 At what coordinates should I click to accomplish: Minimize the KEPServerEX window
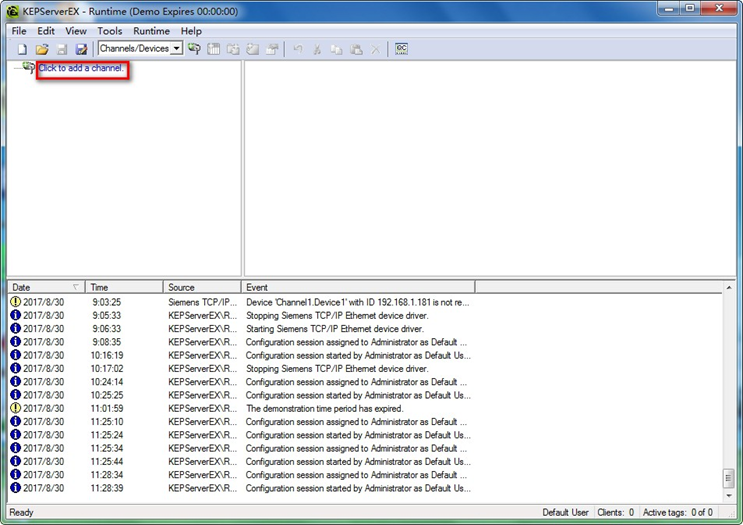point(669,8)
